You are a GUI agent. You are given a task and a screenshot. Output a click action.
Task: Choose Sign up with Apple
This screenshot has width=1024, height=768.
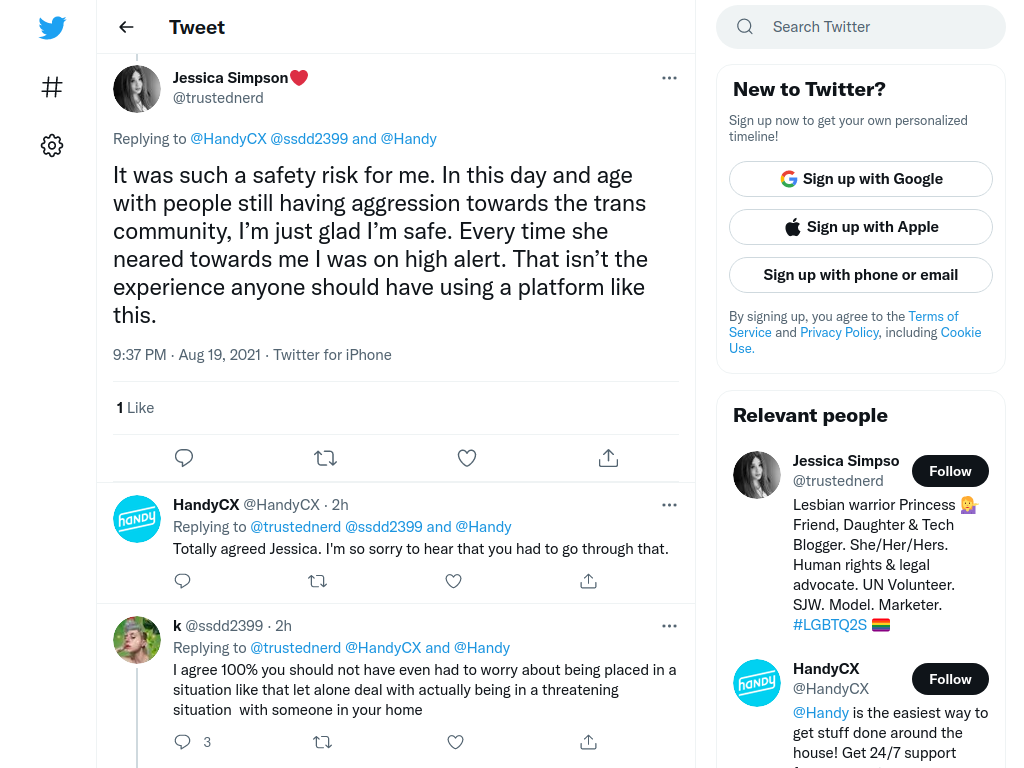pyautogui.click(x=861, y=227)
